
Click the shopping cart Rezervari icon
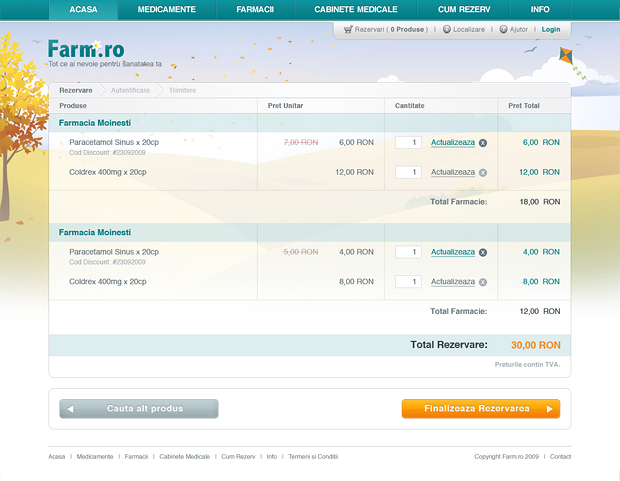point(347,30)
